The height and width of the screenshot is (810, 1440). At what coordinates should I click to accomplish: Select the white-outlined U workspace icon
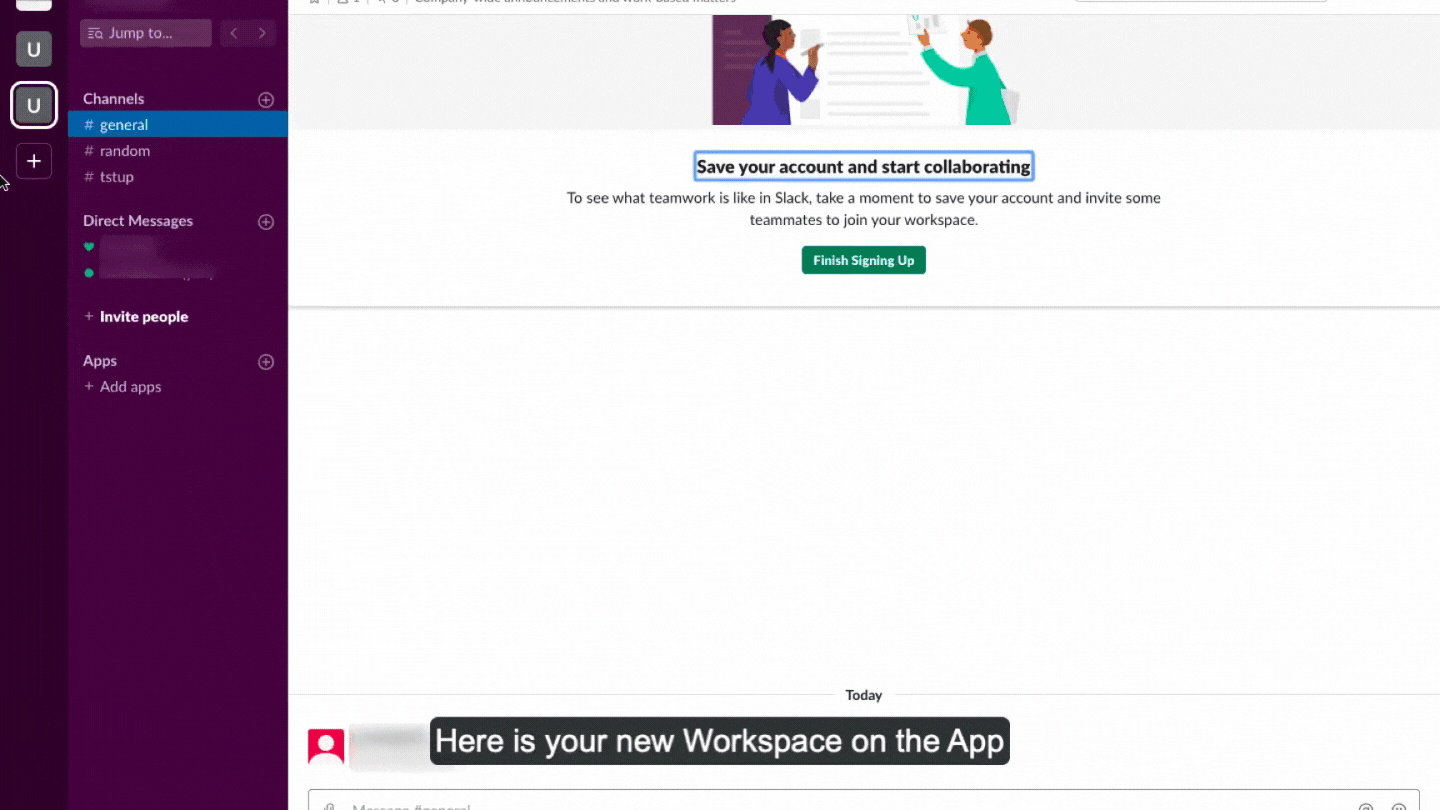33,105
